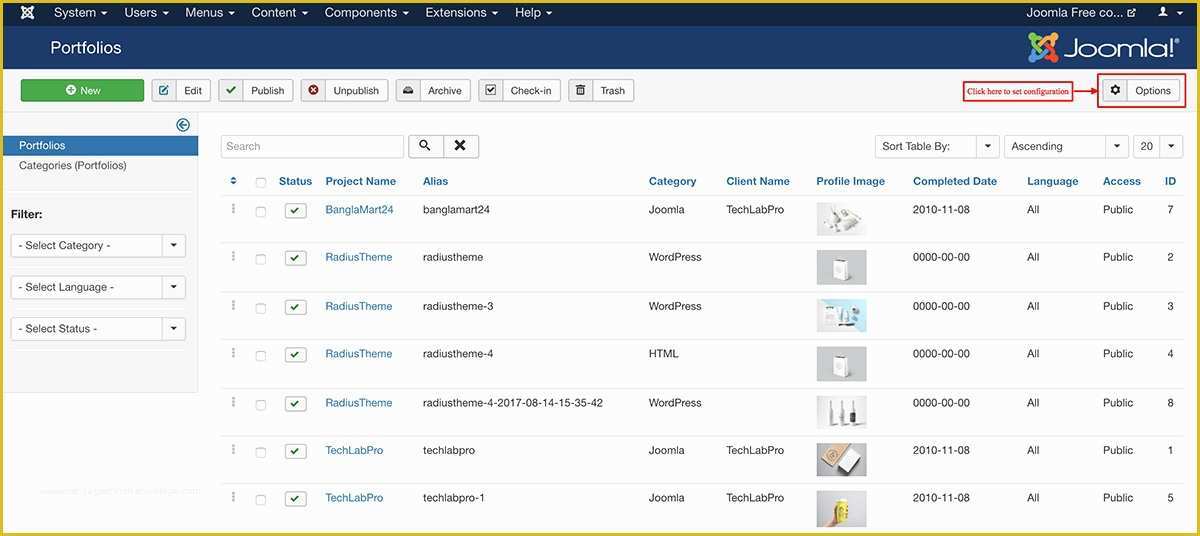Open the System menu
The width and height of the screenshot is (1200, 536).
pyautogui.click(x=80, y=13)
